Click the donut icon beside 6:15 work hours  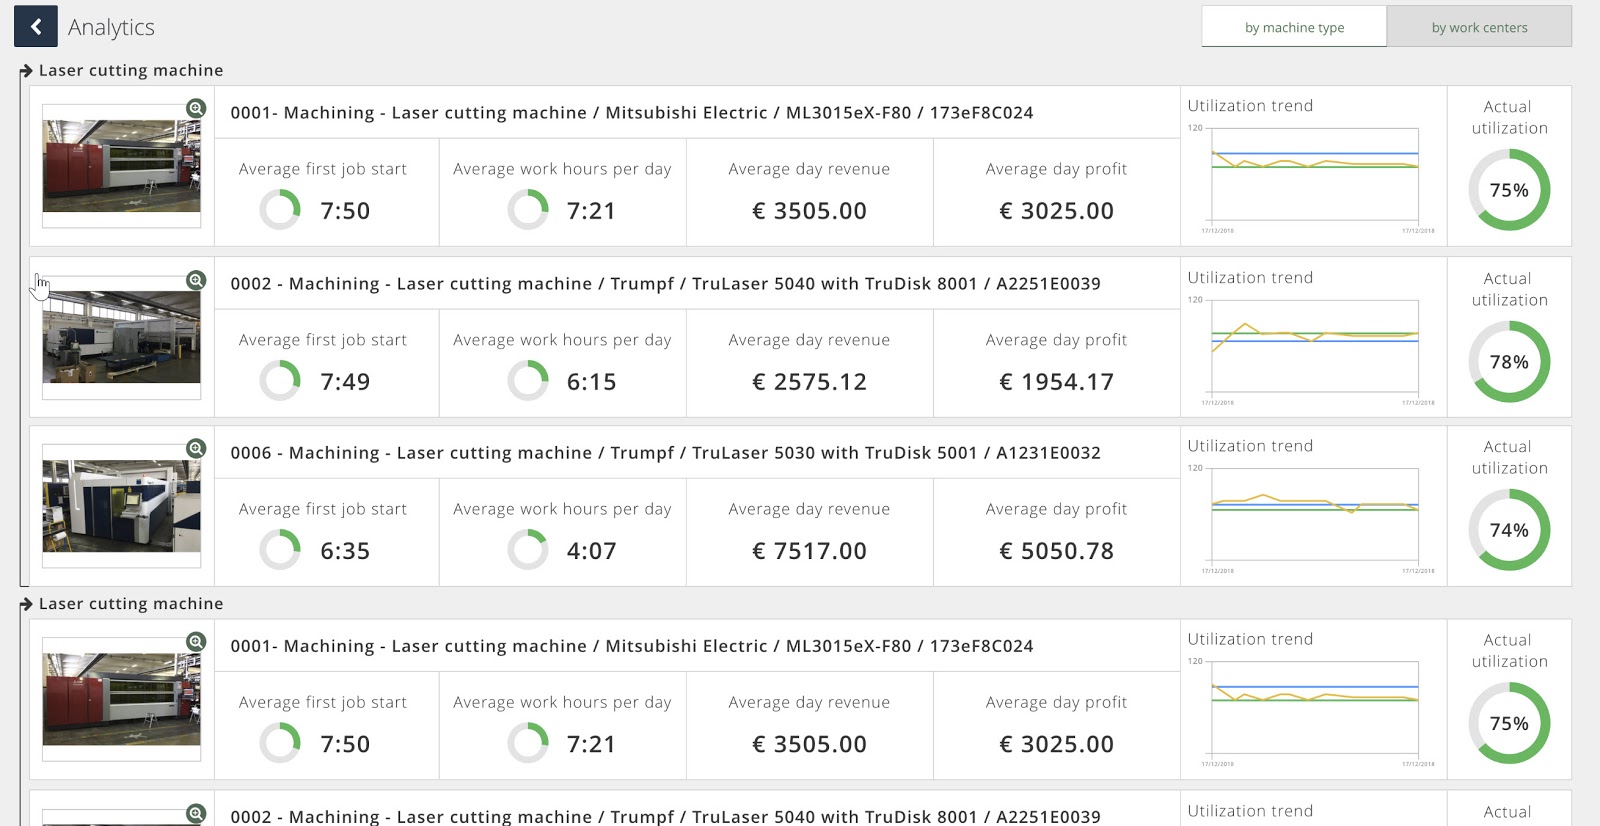pyautogui.click(x=527, y=381)
